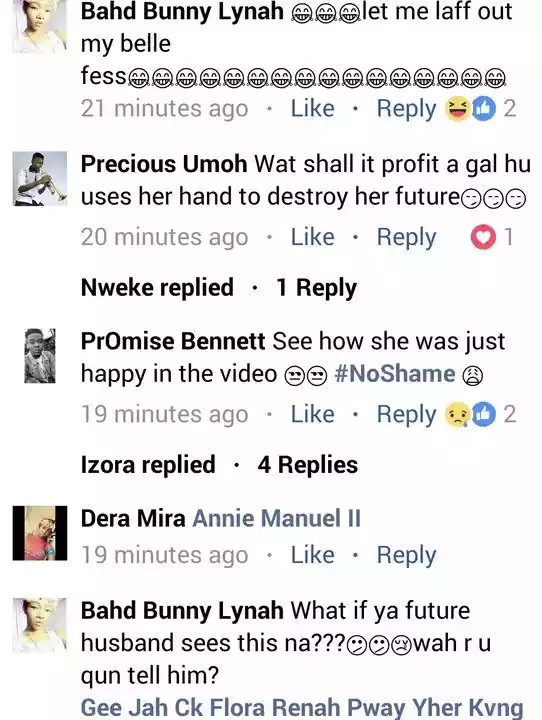Open Bahd Bunny Lynah's avatar on bottom comment
This screenshot has width=542, height=720.
40,625
